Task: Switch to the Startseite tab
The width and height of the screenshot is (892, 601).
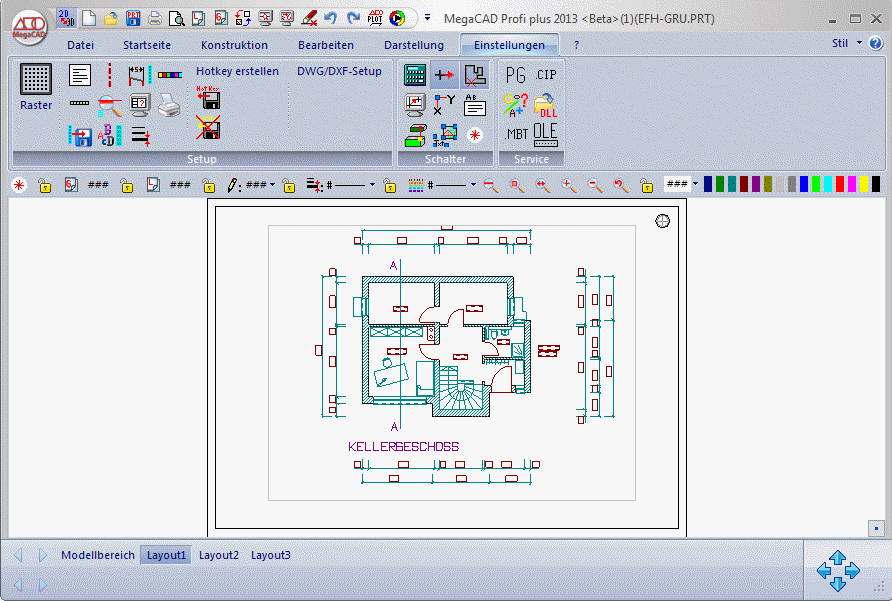Action: tap(147, 45)
